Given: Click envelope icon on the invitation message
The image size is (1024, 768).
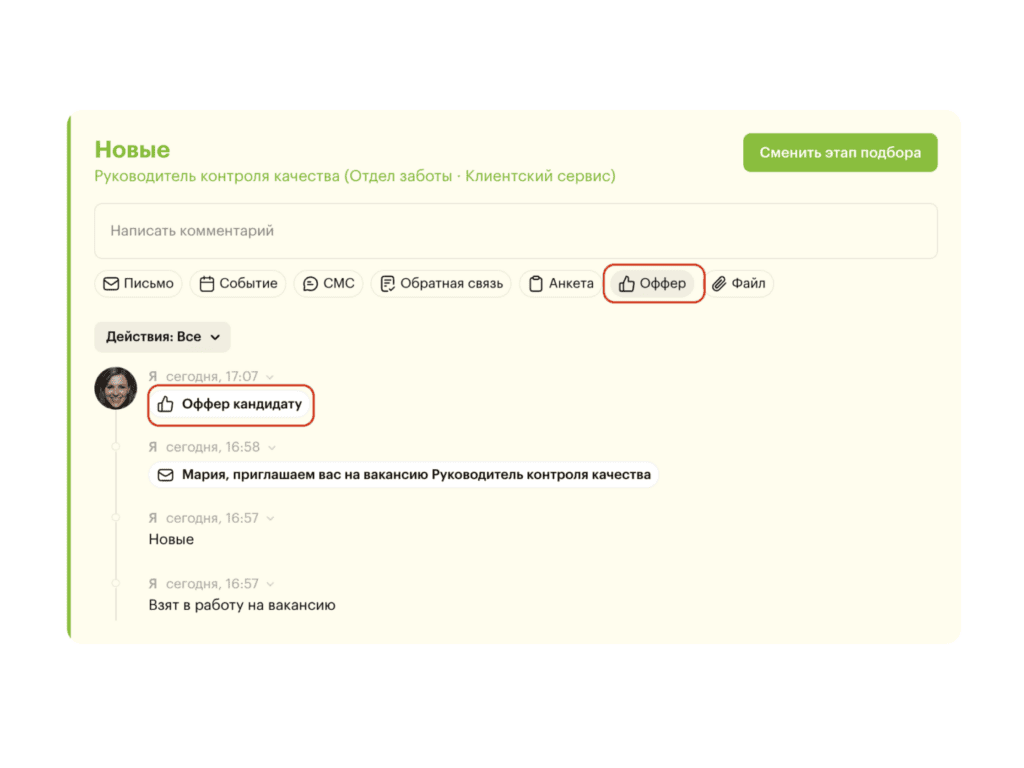Looking at the screenshot, I should pyautogui.click(x=166, y=475).
